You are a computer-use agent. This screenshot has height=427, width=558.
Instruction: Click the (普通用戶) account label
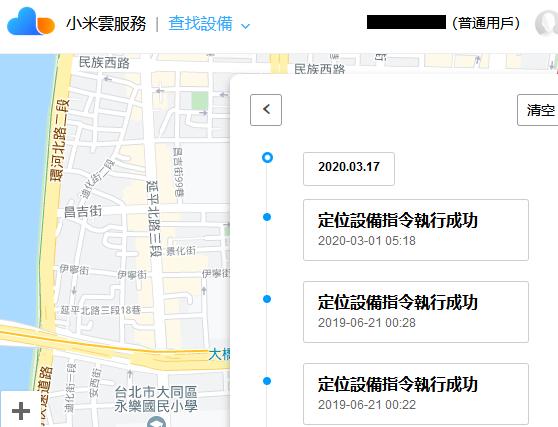486,23
